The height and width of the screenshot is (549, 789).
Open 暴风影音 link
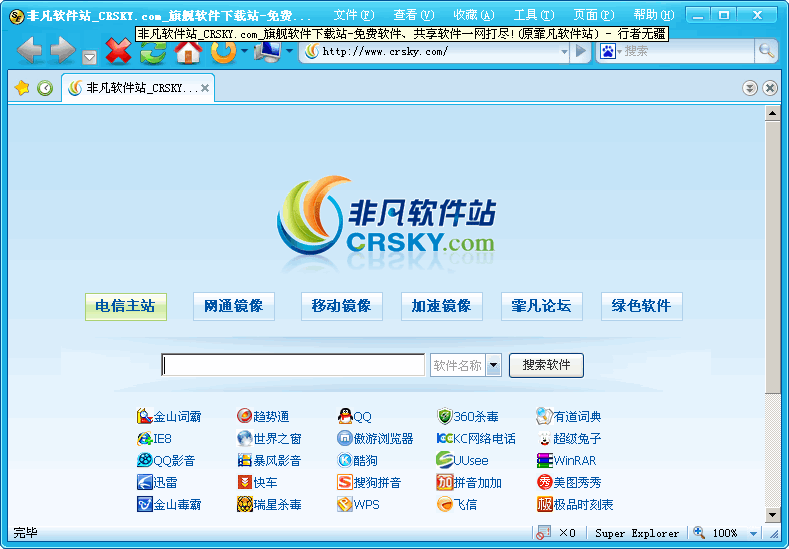269,460
